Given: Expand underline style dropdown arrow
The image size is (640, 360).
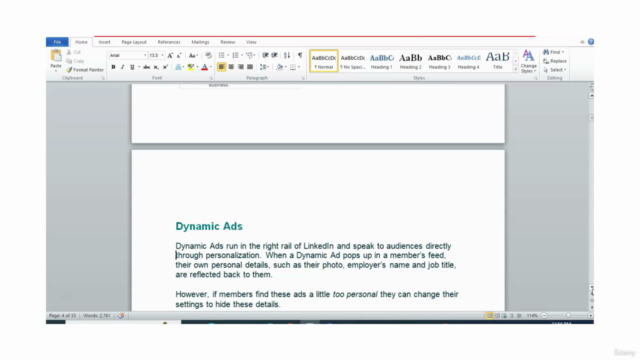Looking at the screenshot, I should [139, 67].
